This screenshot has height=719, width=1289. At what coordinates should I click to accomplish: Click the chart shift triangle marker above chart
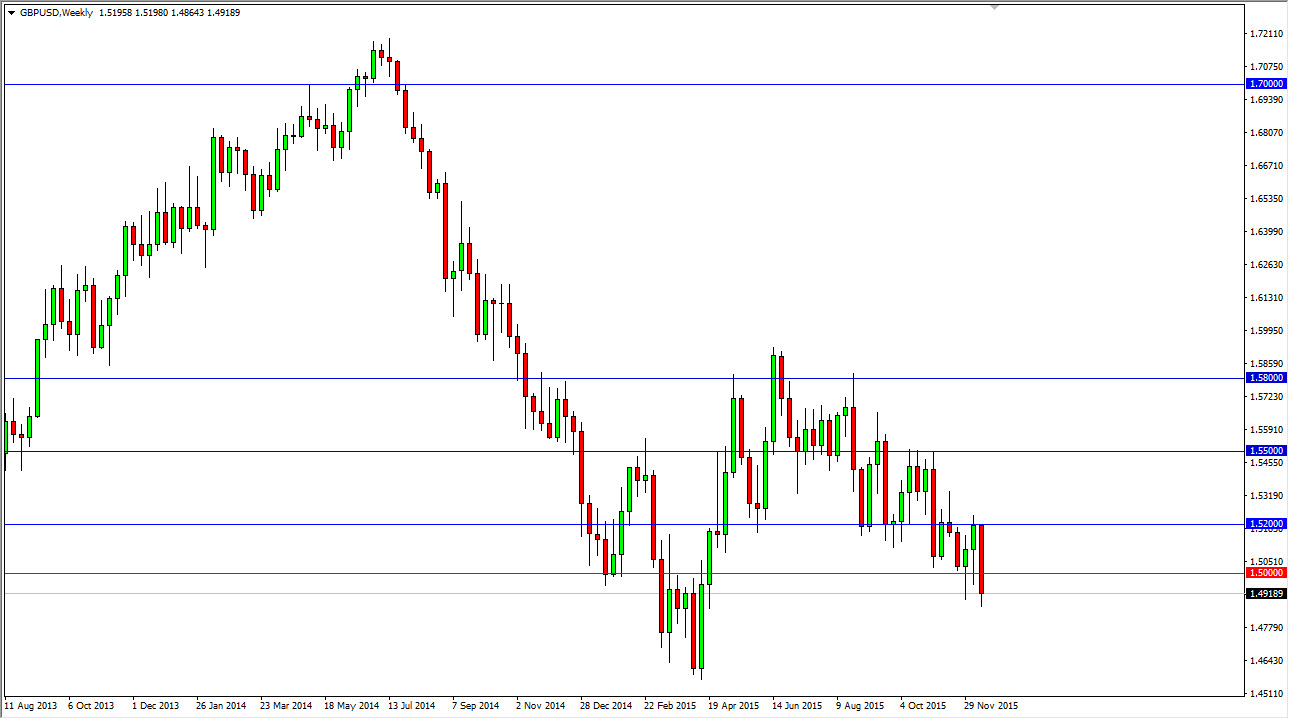(994, 8)
